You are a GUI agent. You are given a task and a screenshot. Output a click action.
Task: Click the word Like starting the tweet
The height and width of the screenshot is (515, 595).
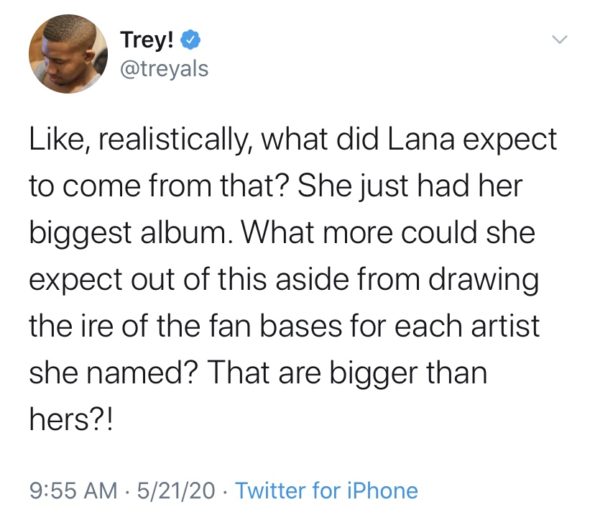click(x=59, y=140)
